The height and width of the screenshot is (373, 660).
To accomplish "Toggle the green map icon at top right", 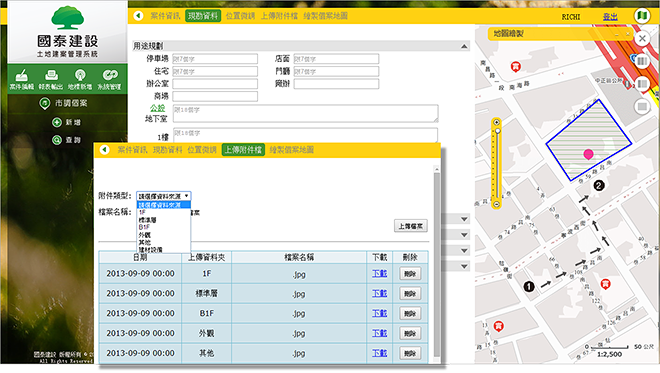I will tap(642, 16).
